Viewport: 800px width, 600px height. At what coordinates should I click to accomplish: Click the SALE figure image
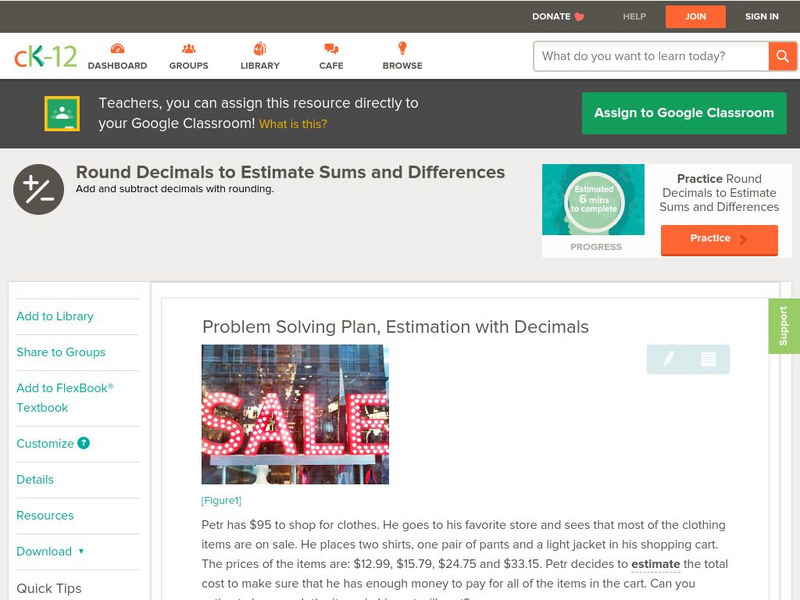coord(295,414)
